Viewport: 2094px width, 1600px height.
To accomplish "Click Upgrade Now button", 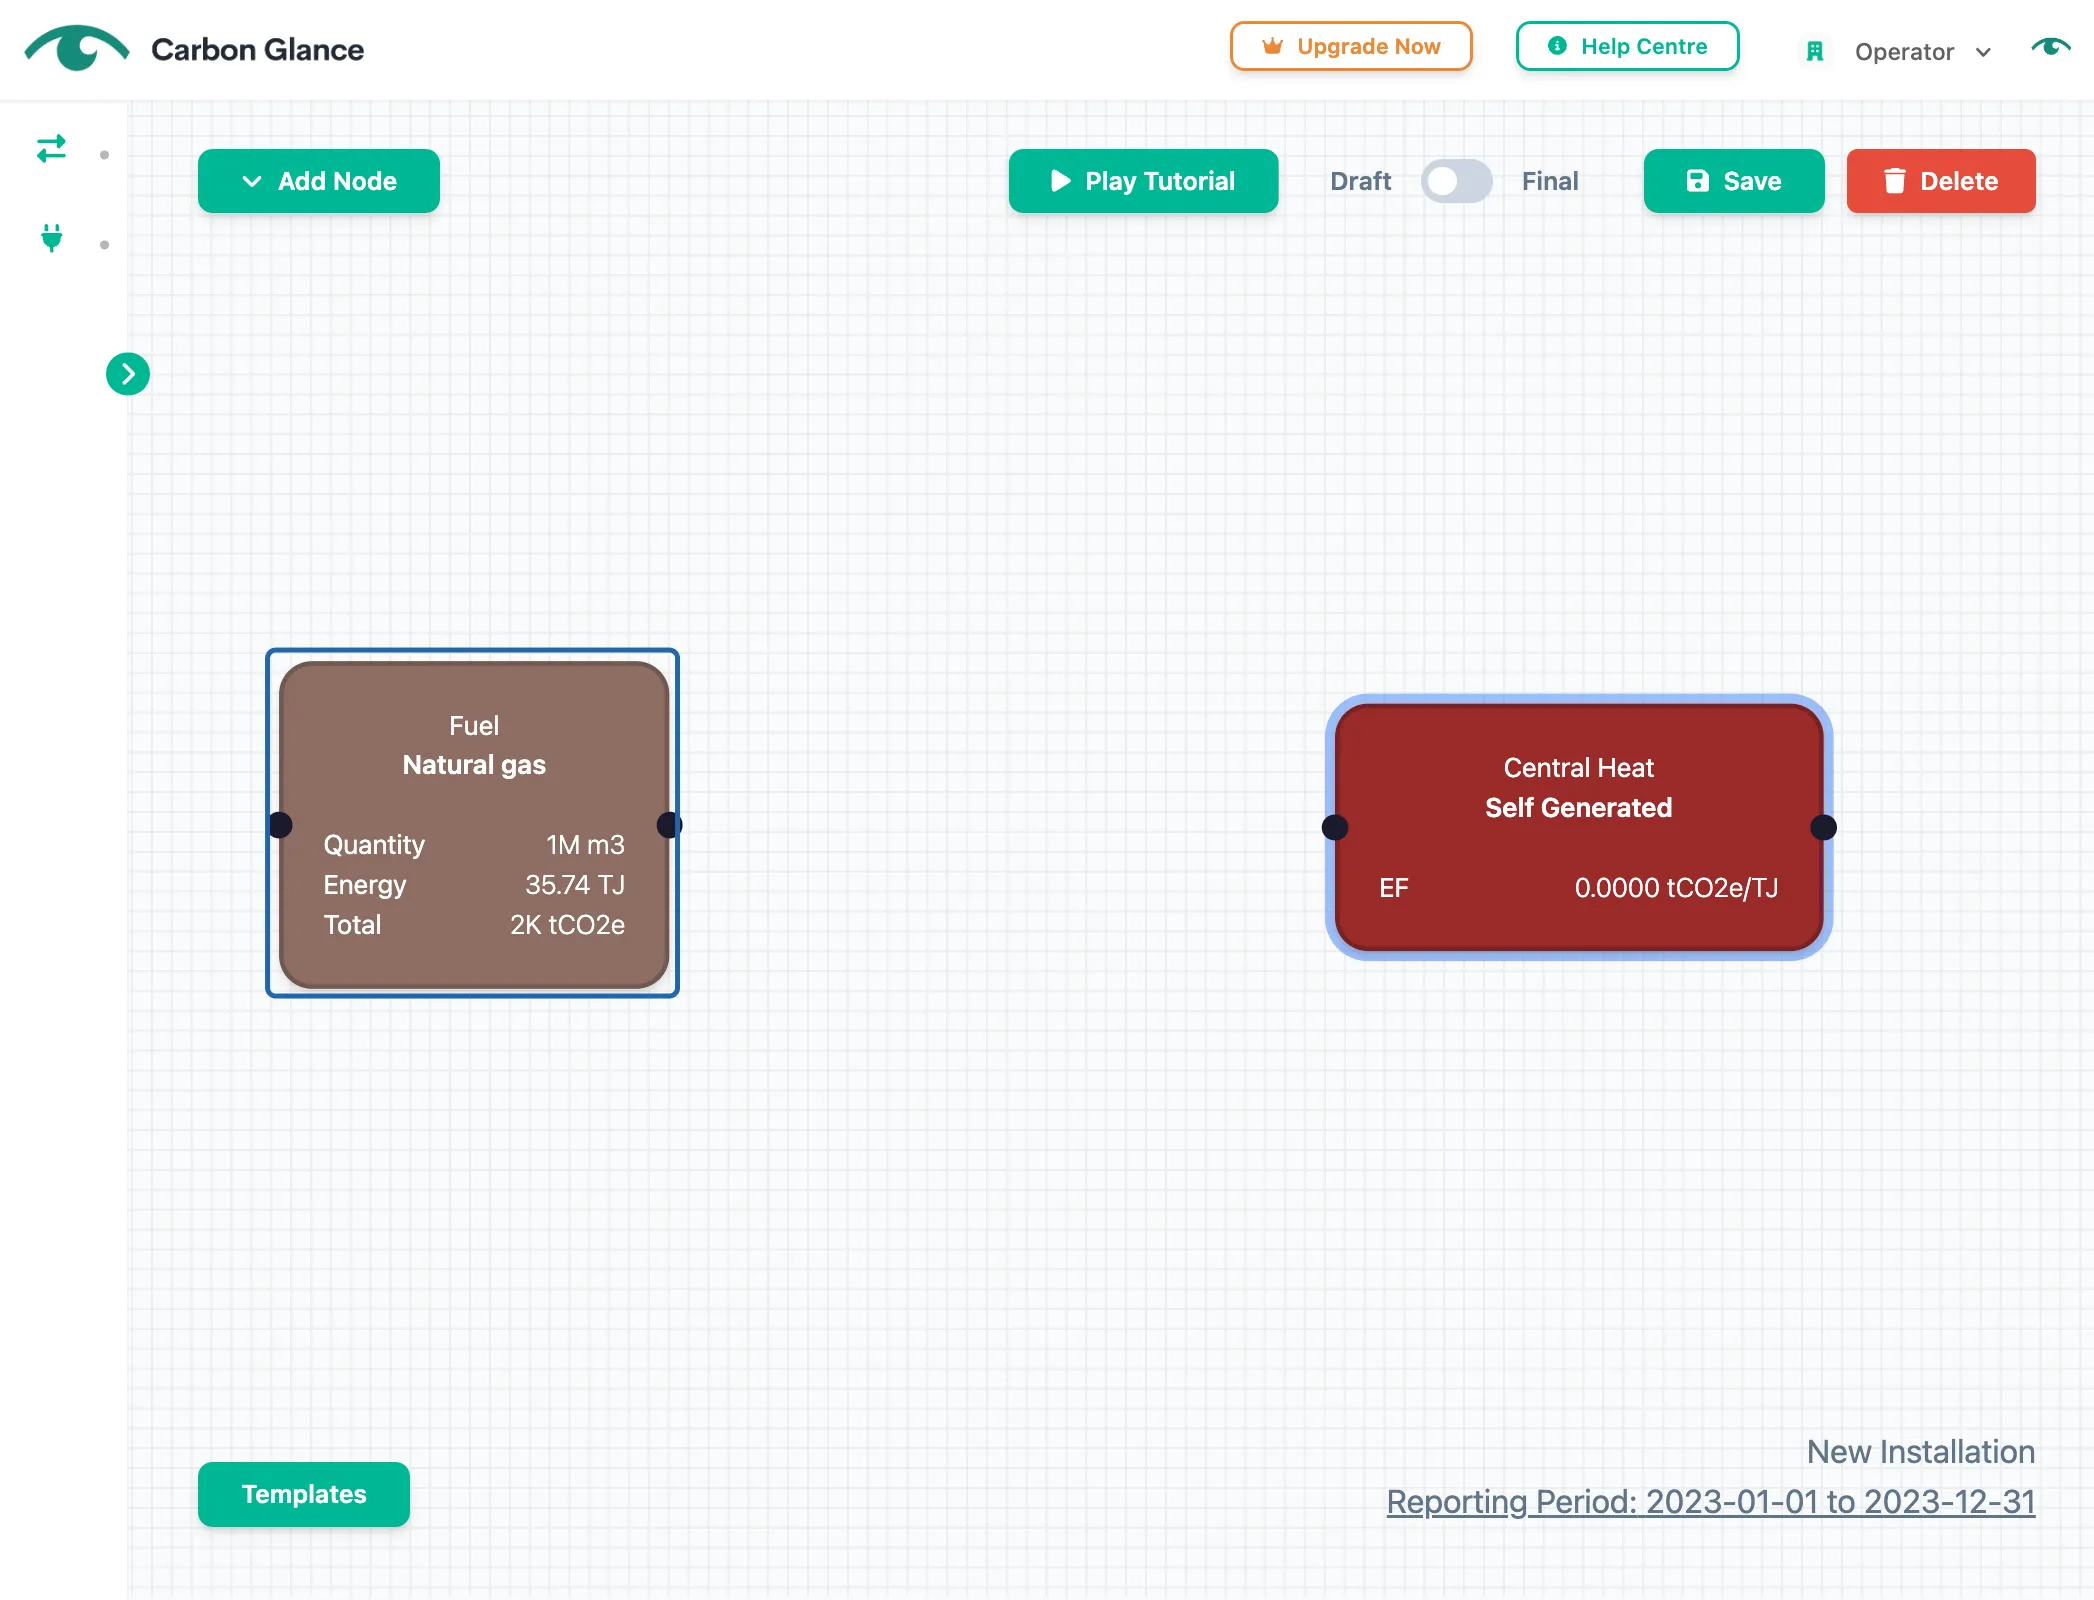I will (x=1351, y=46).
